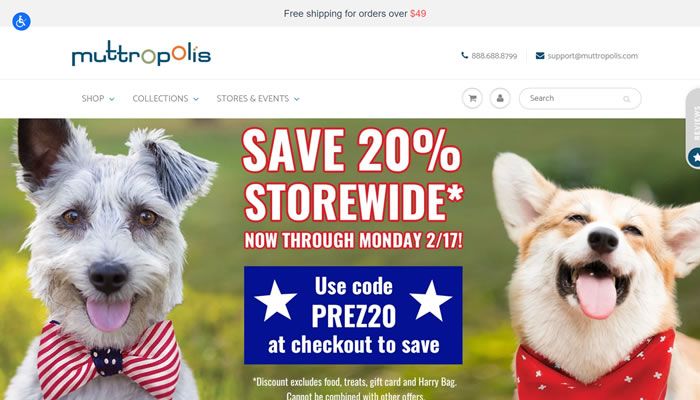Click the search magnifier icon

(x=627, y=99)
